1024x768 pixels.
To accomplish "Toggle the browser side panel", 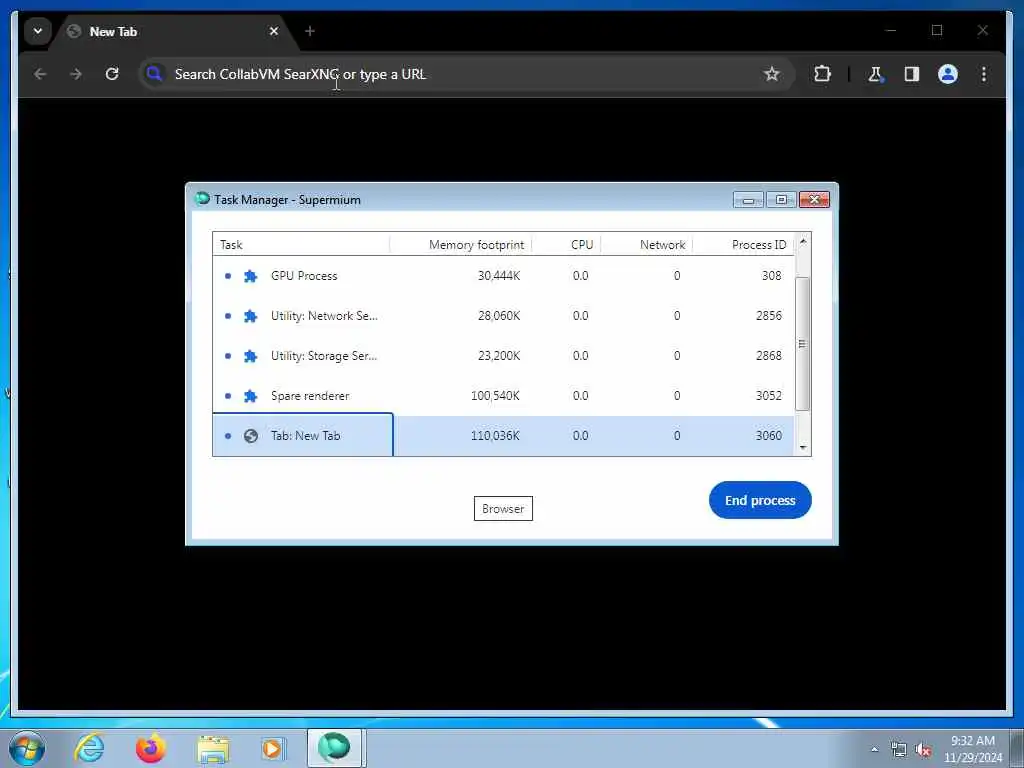I will point(912,74).
